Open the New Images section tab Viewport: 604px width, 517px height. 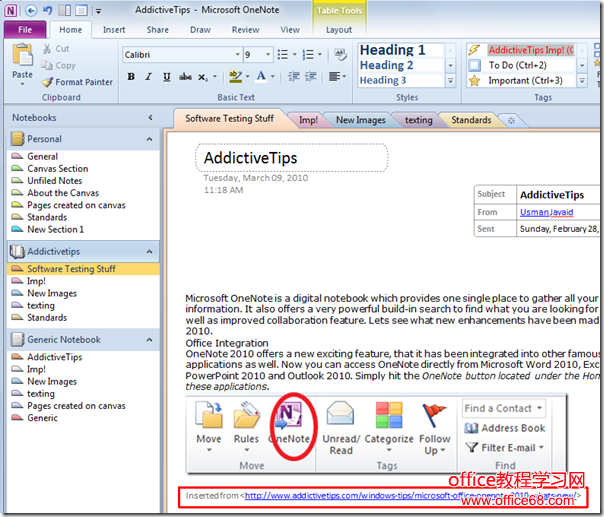(361, 120)
